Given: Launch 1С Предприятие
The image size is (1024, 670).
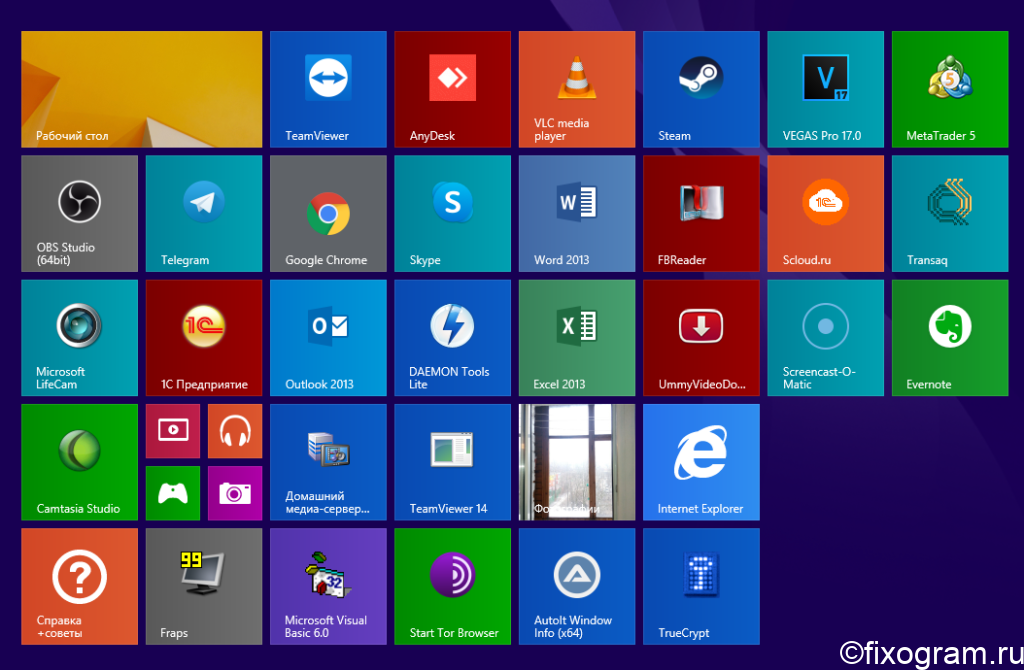Looking at the screenshot, I should pyautogui.click(x=204, y=338).
